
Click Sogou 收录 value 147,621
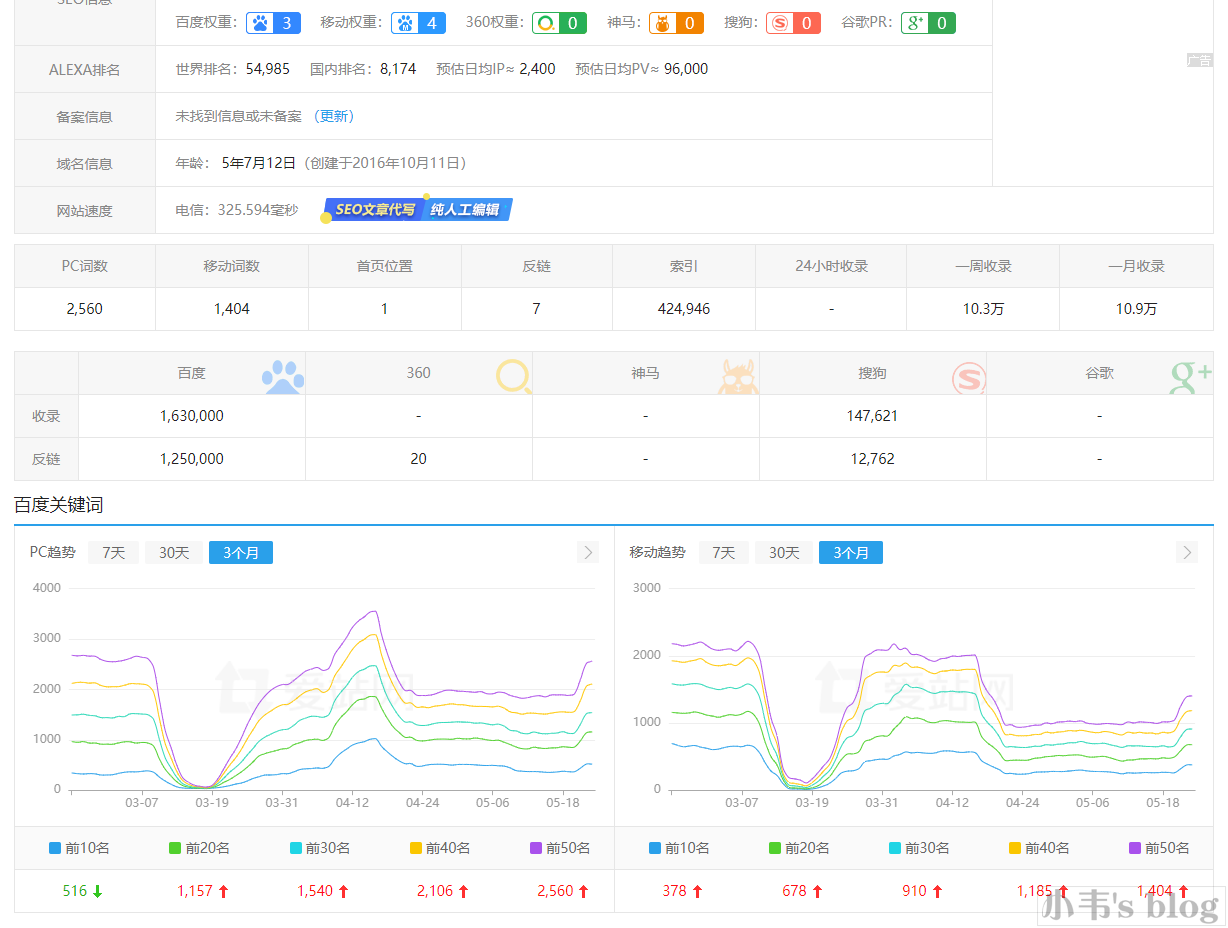click(872, 416)
